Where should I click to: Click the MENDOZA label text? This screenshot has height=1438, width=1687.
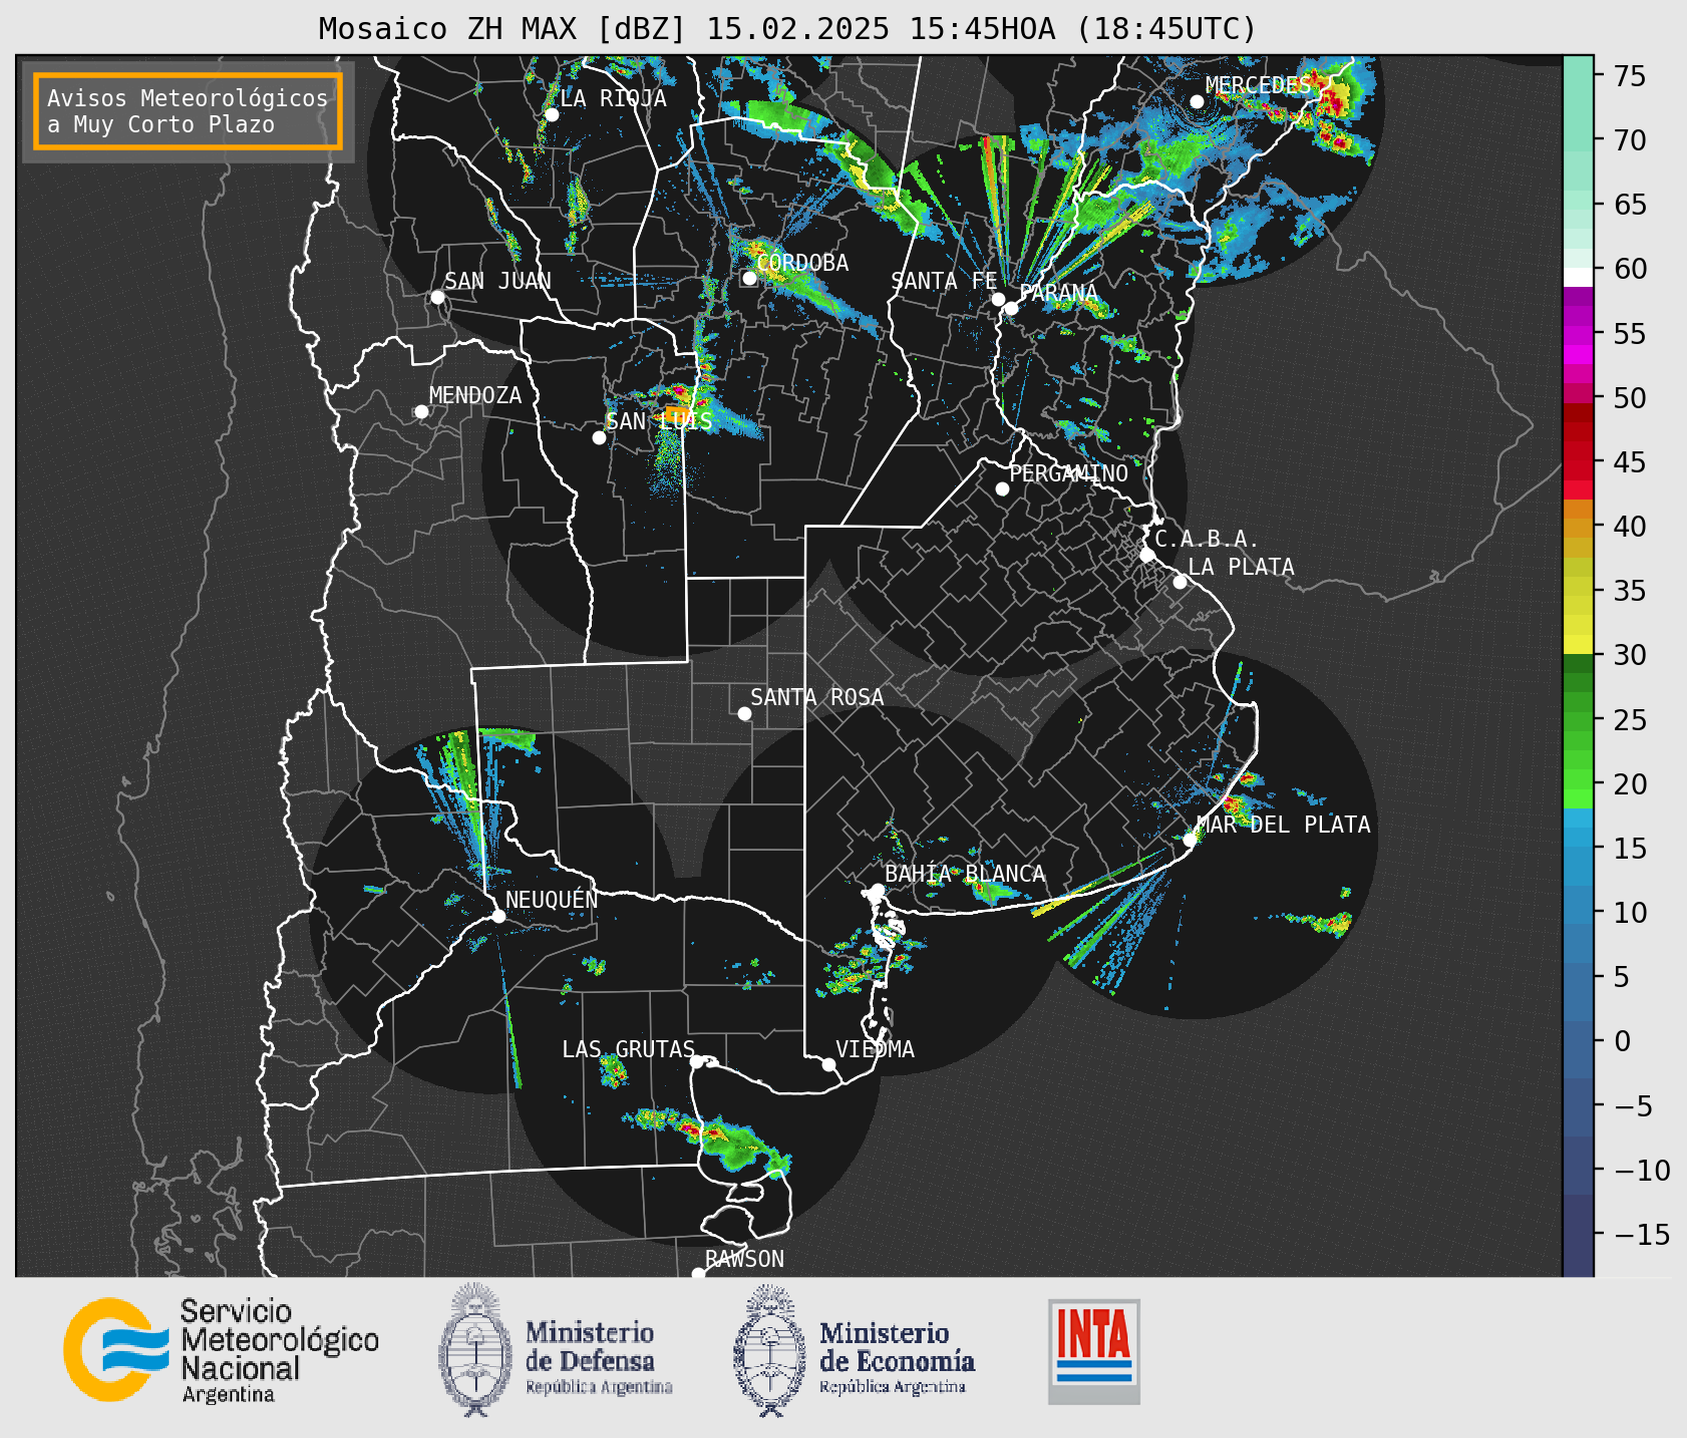pyautogui.click(x=475, y=395)
